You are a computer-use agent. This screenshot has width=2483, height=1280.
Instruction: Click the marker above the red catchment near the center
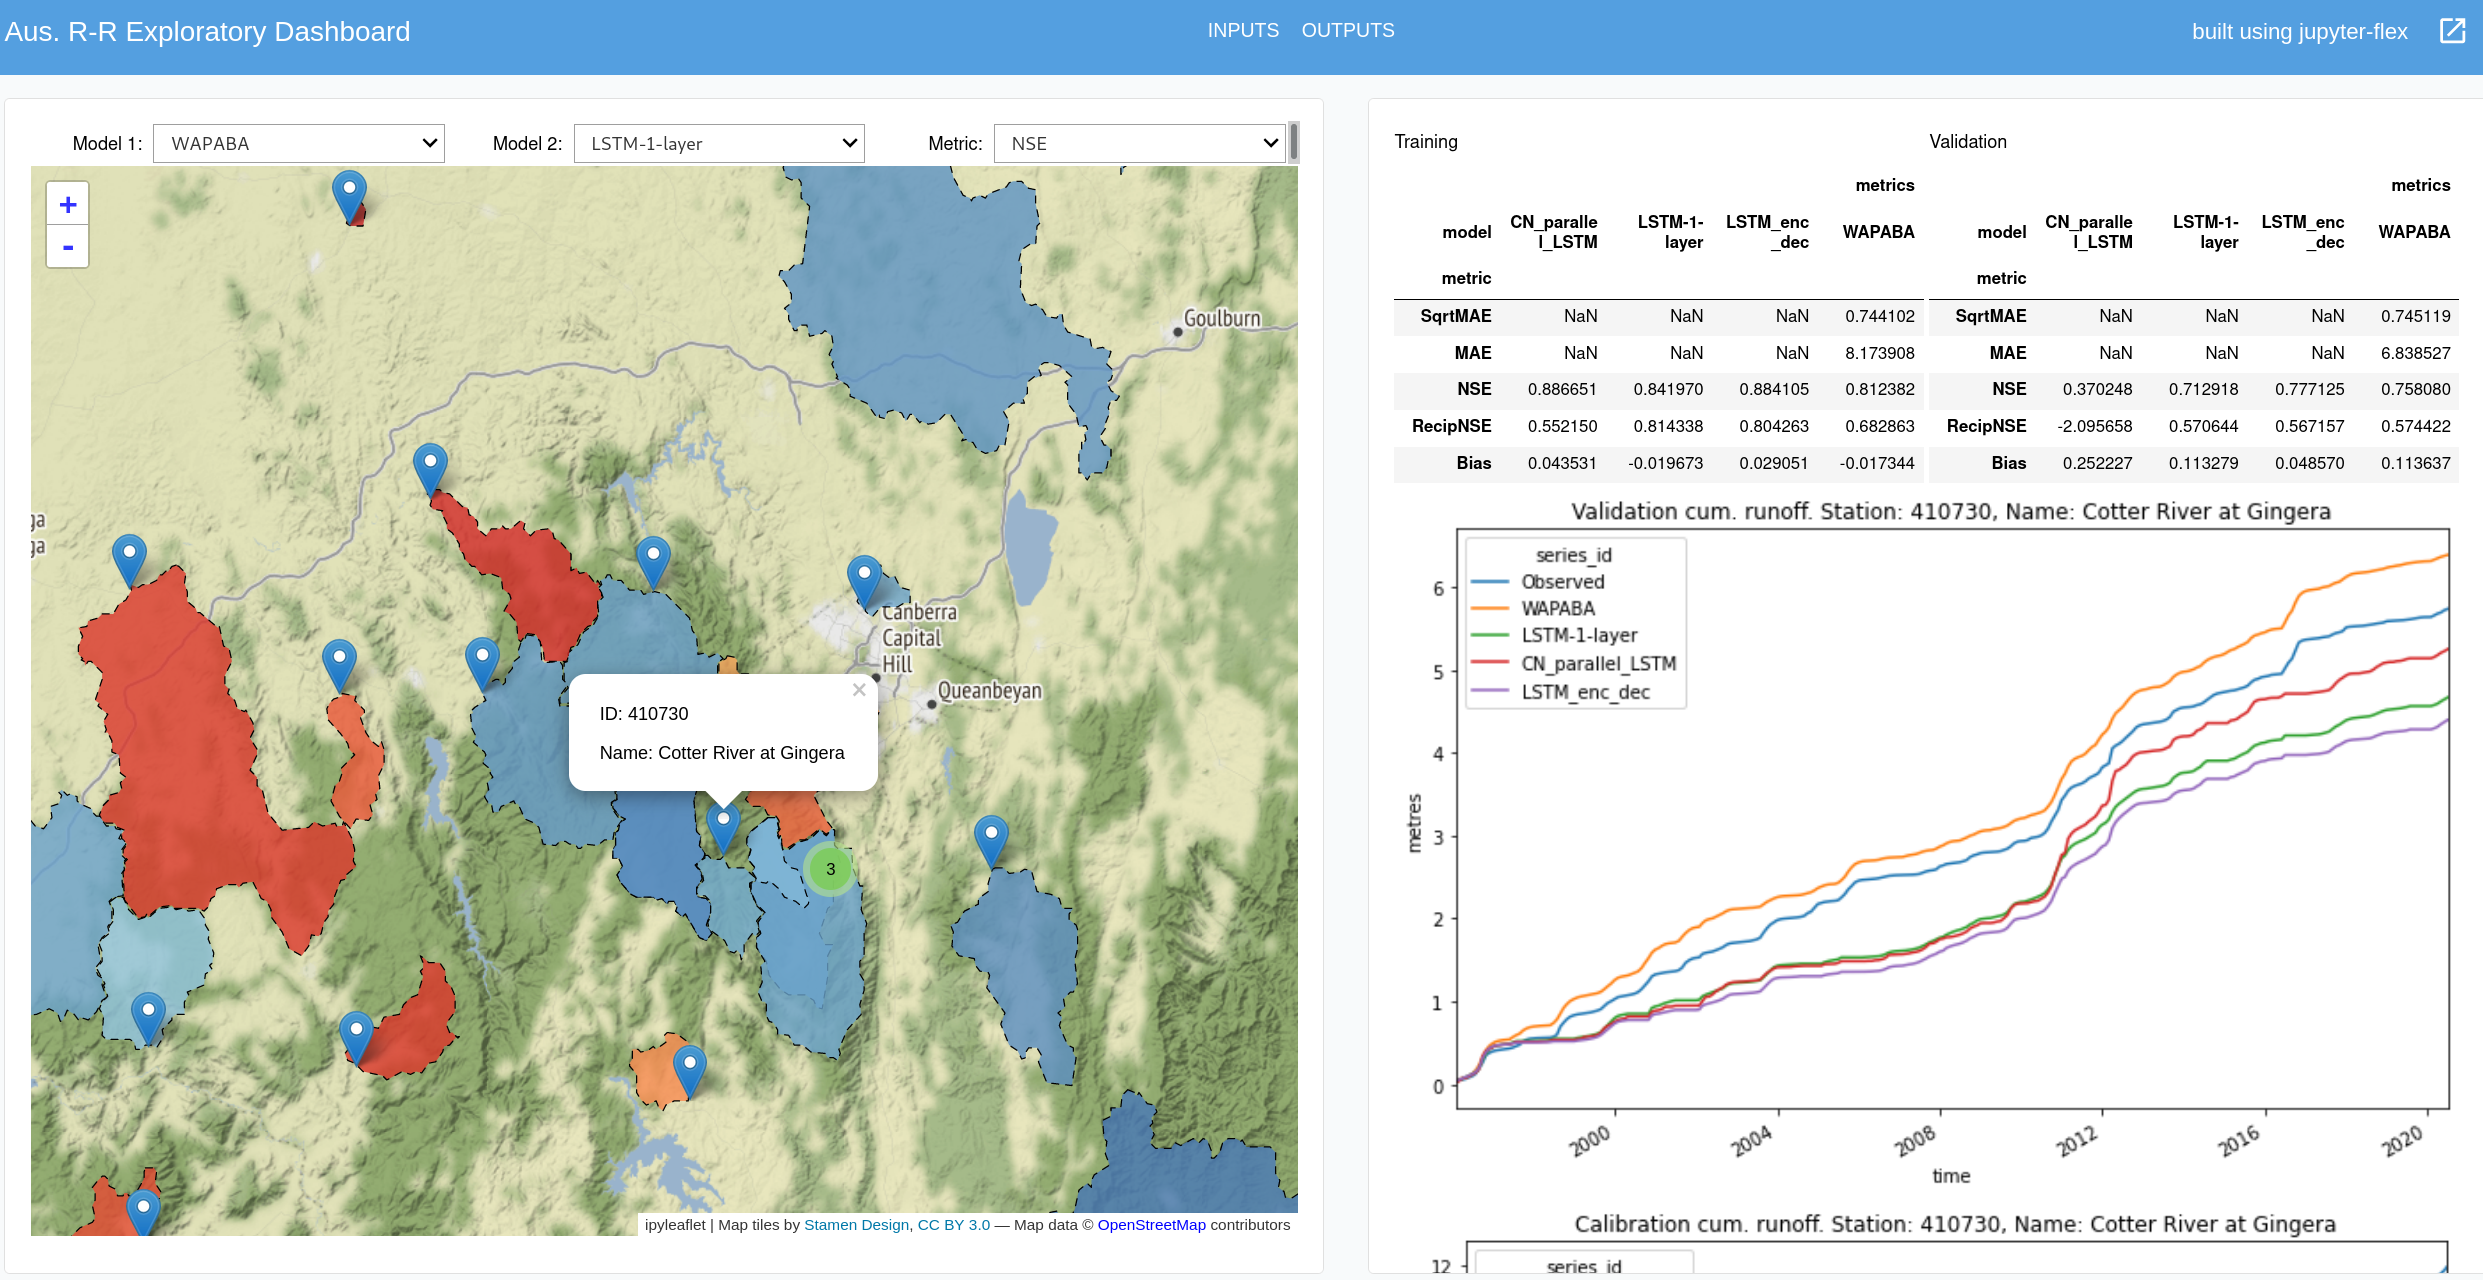pos(430,470)
